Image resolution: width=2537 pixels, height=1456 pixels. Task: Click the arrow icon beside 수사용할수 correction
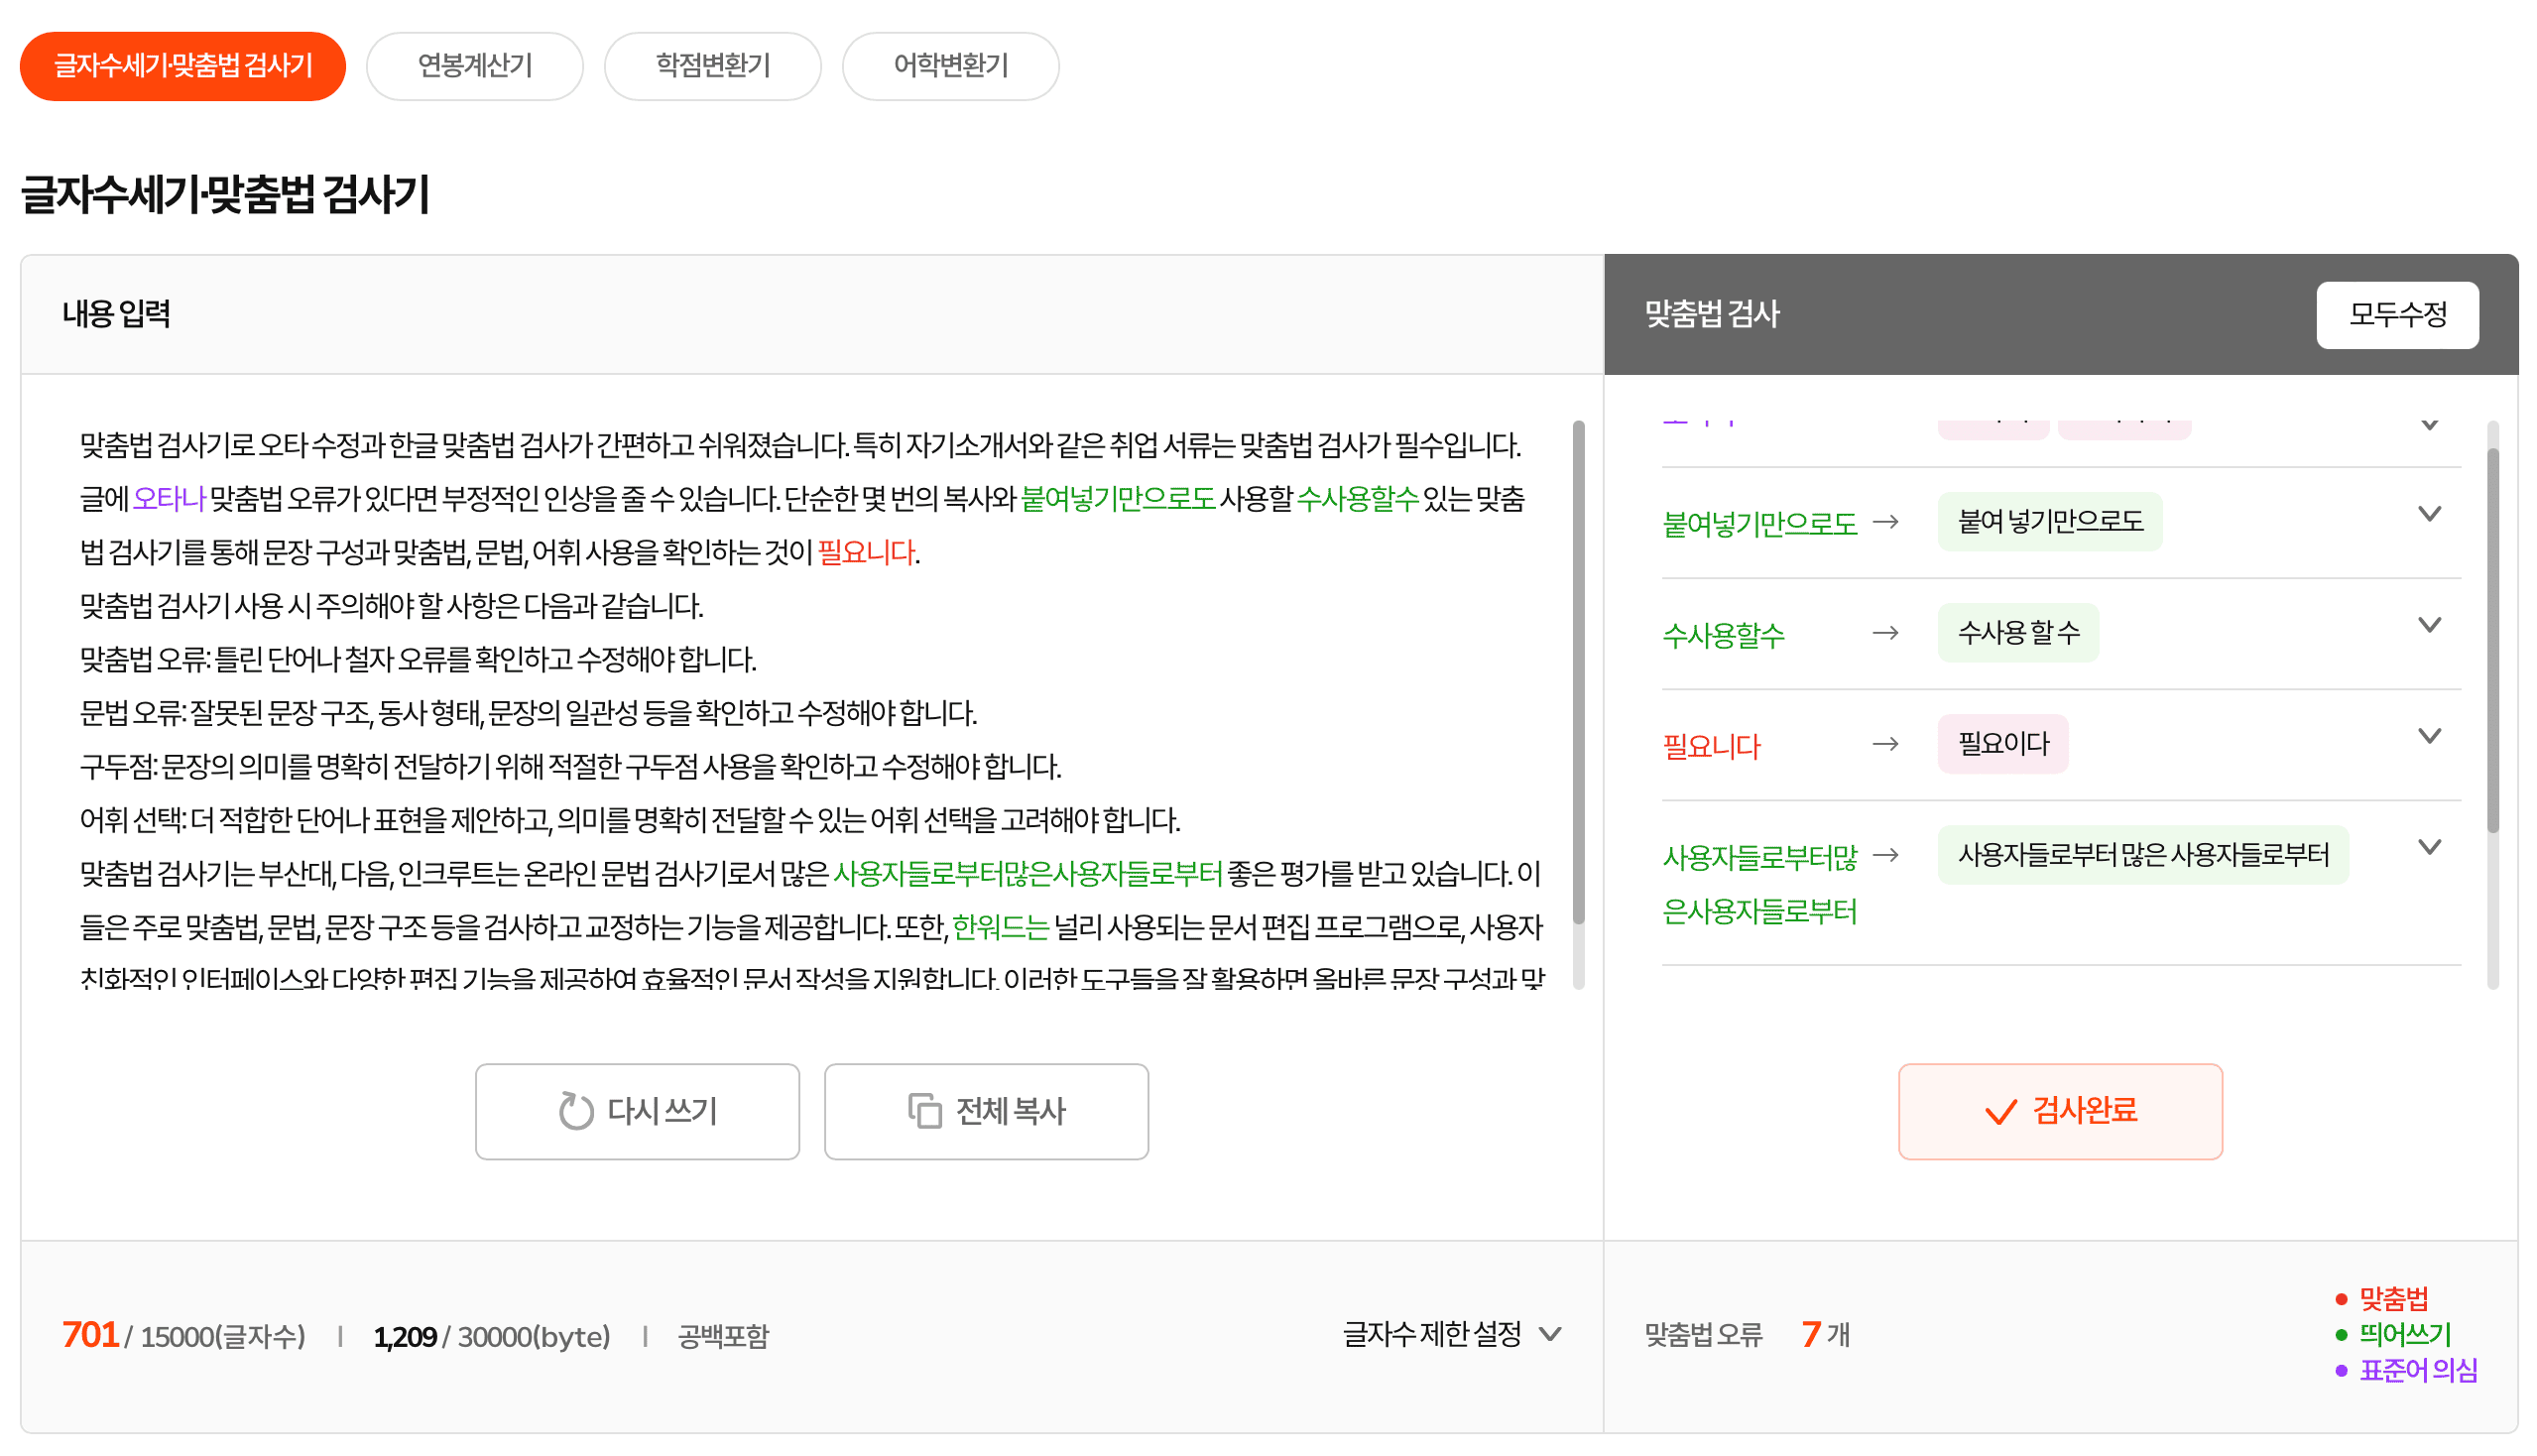click(1886, 632)
